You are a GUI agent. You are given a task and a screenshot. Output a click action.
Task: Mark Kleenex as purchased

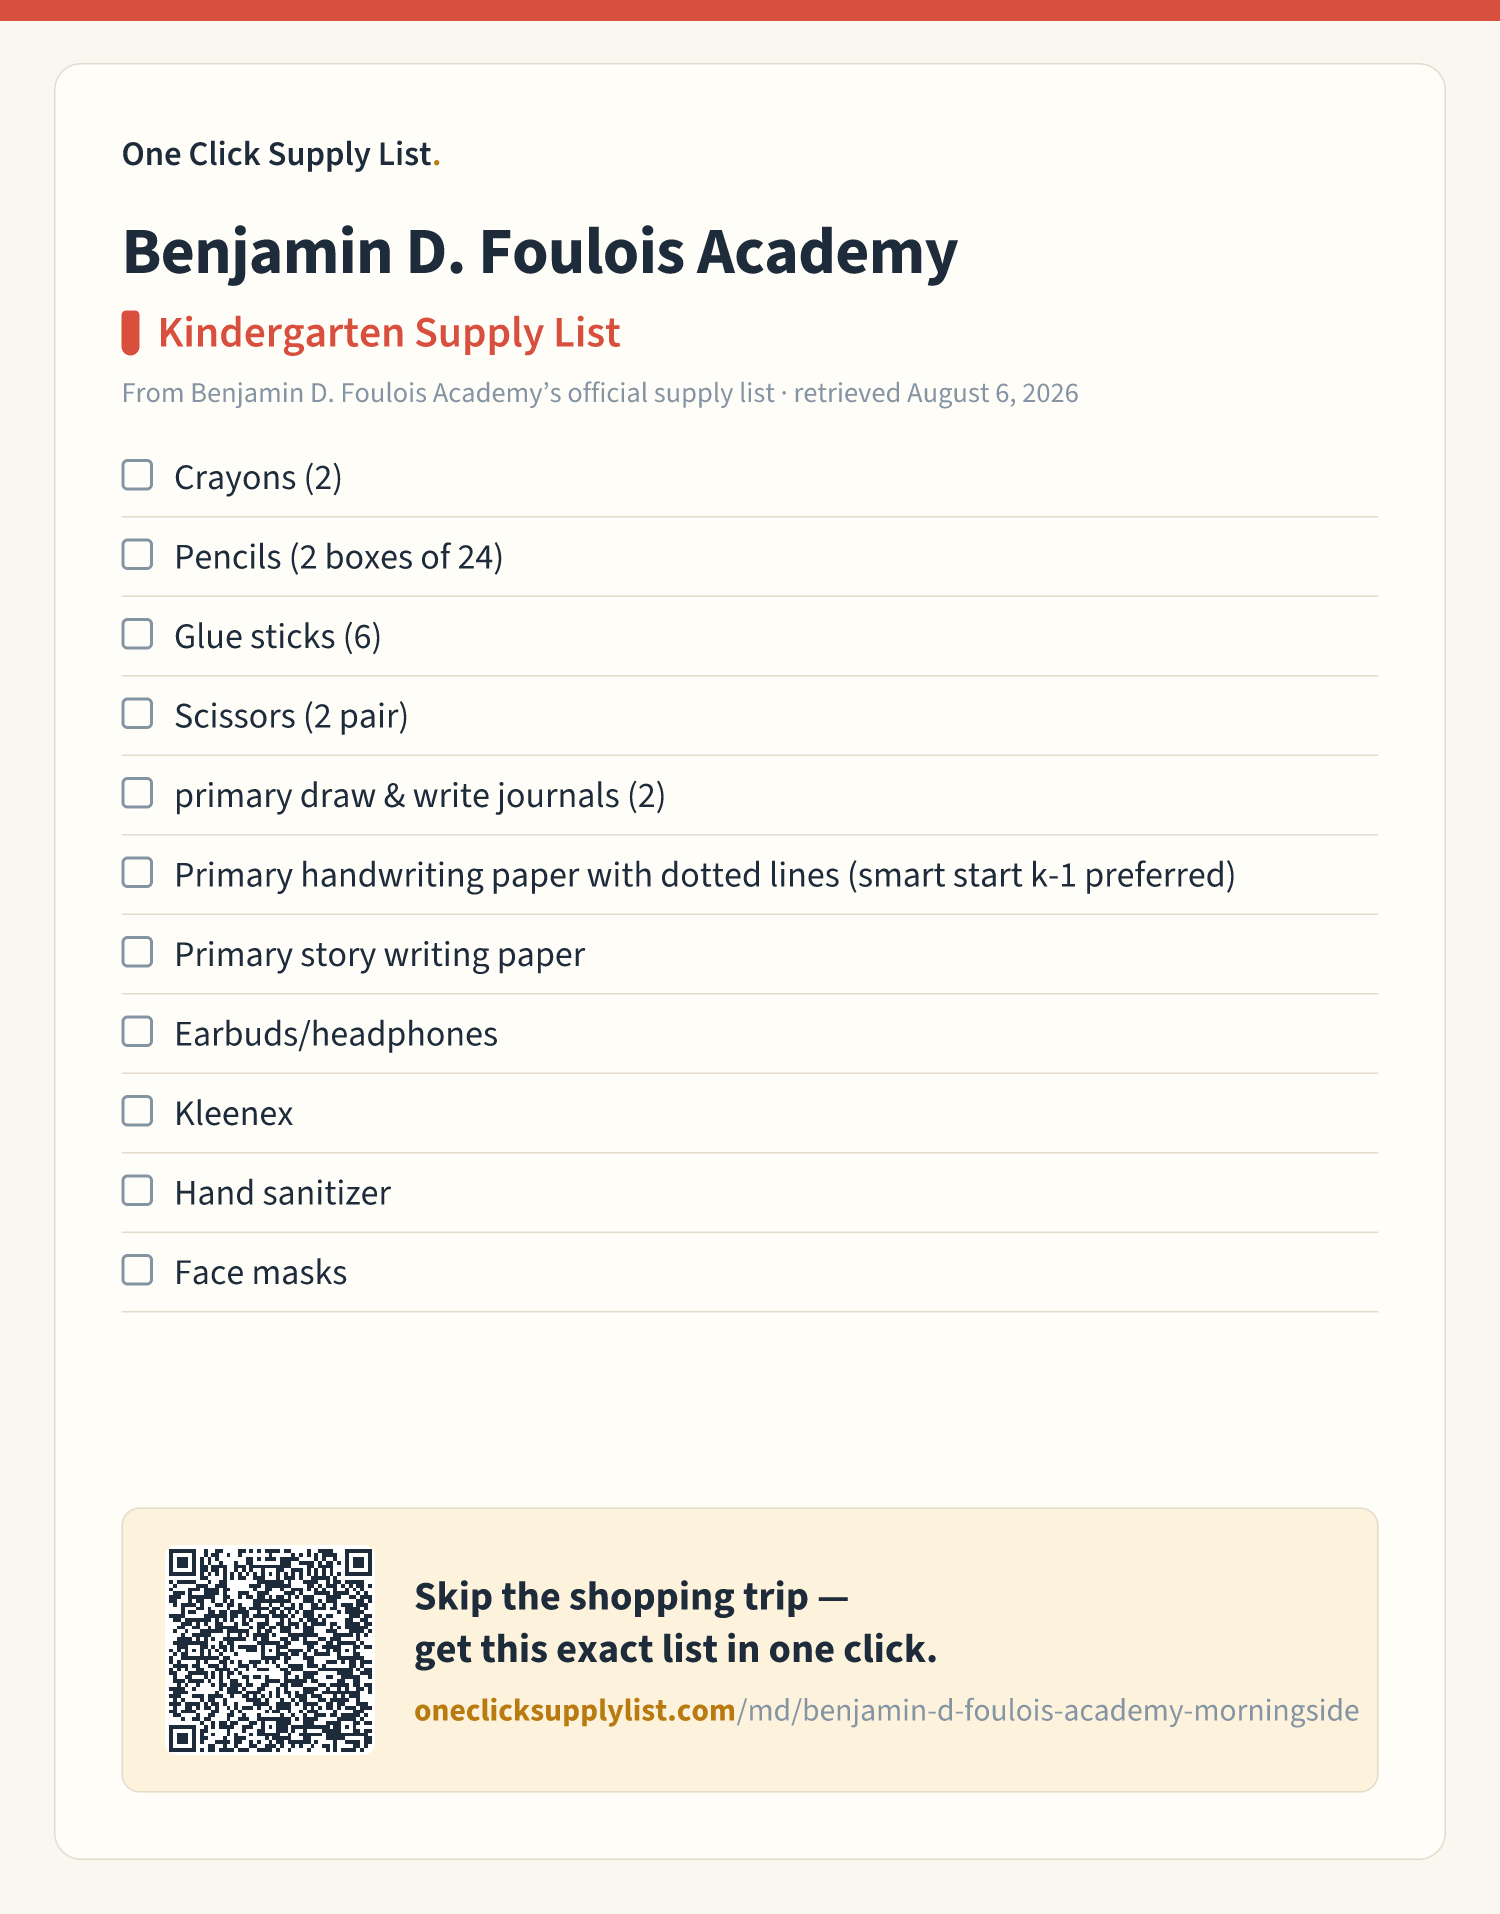pyautogui.click(x=137, y=1111)
